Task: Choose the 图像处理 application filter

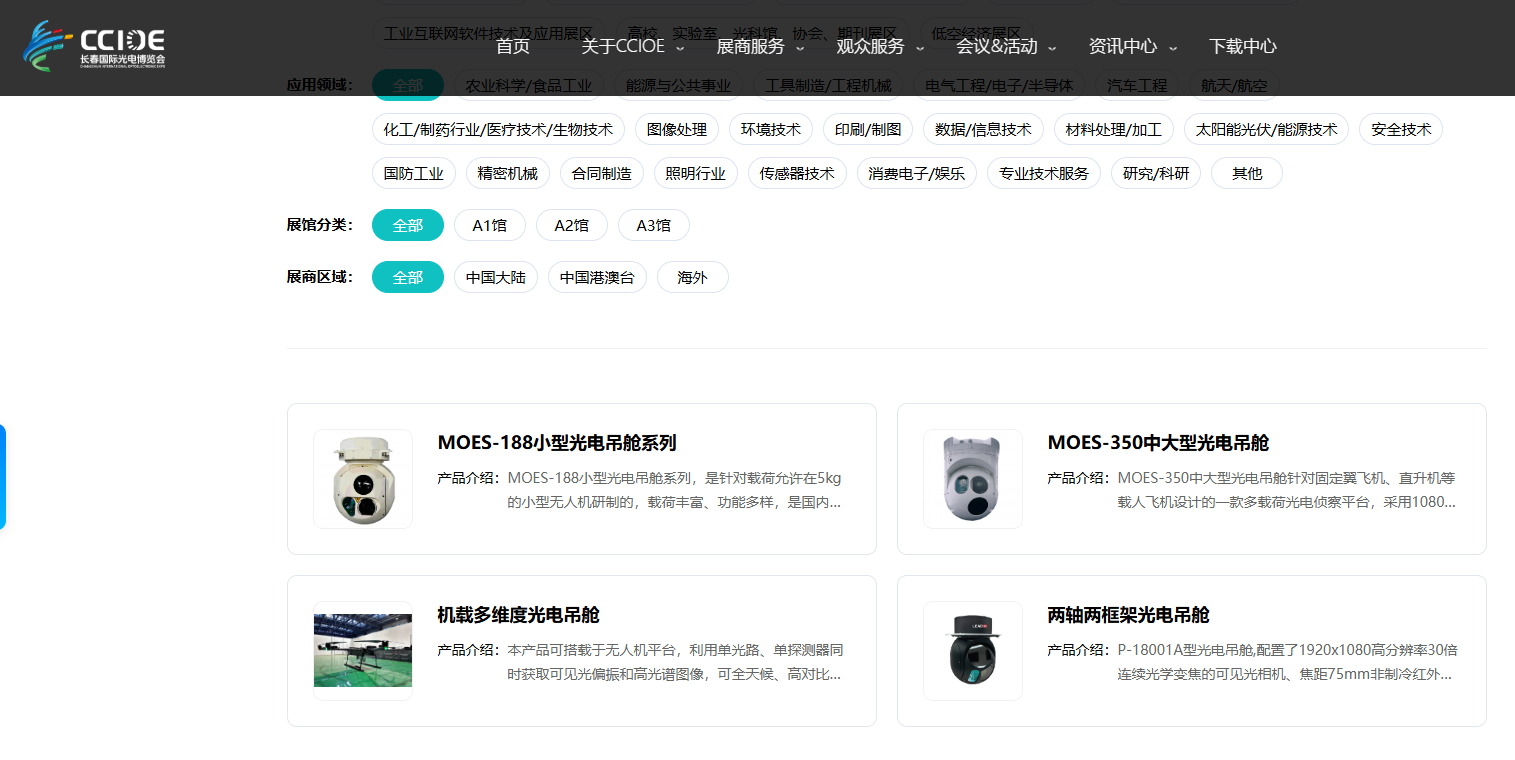Action: [676, 129]
